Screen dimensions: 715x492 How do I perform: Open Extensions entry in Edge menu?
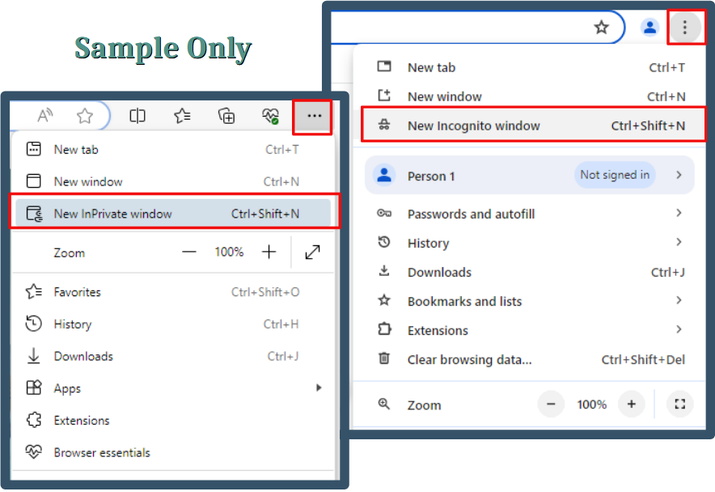173,420
